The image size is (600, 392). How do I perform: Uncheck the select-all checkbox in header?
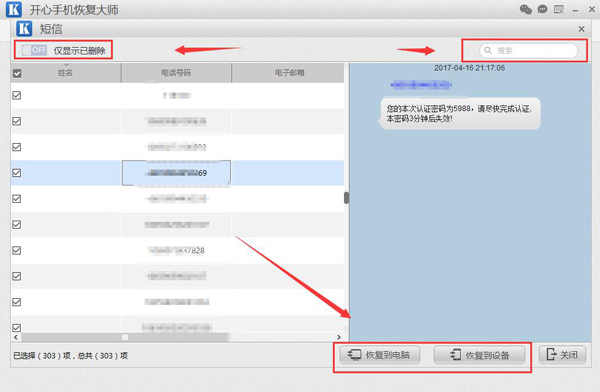[x=17, y=73]
